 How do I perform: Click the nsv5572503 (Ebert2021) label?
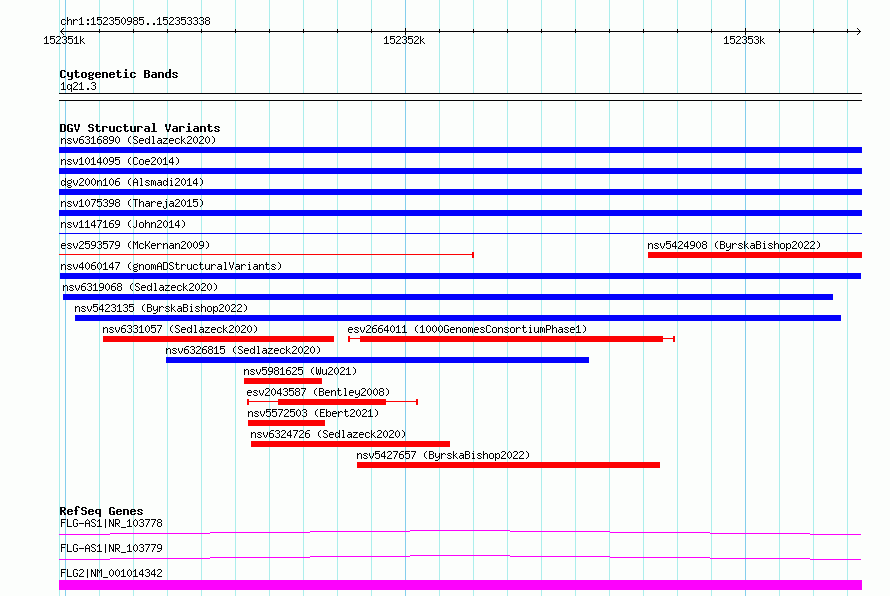tap(313, 413)
